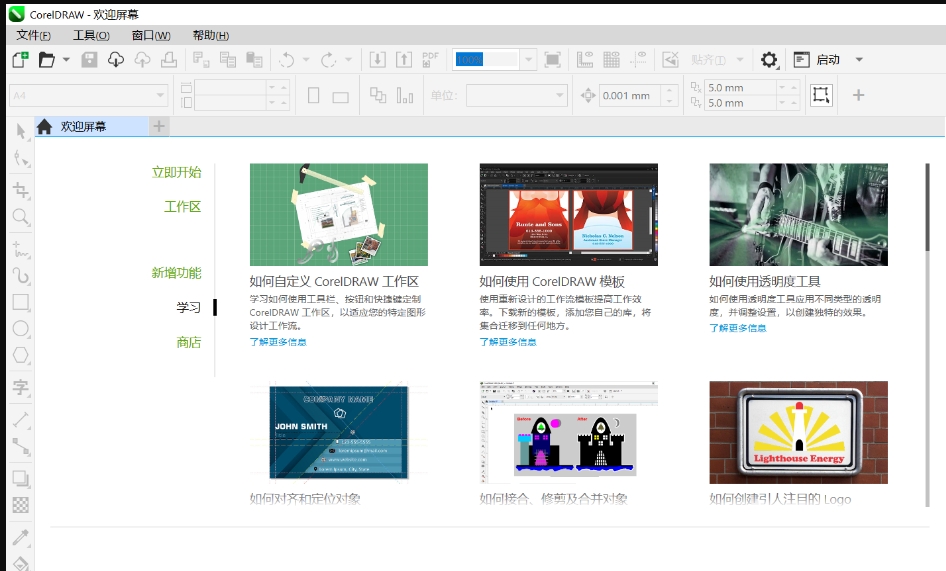
Task: Click the Undo arrow icon
Action: tap(287, 60)
